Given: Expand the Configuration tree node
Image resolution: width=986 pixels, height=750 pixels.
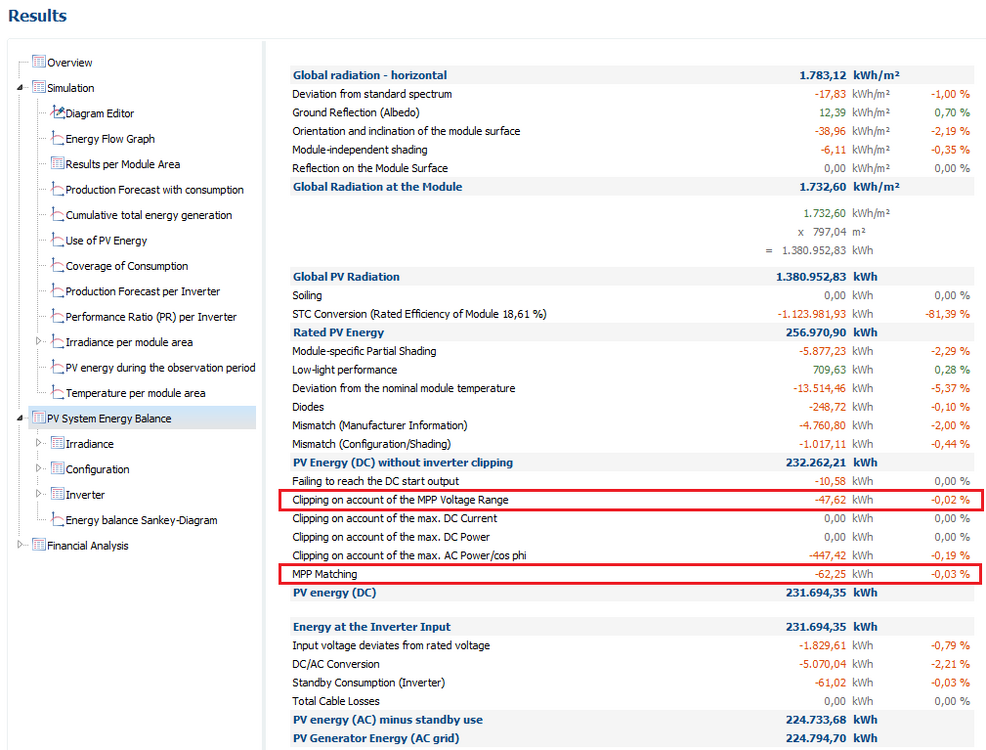Looking at the screenshot, I should pyautogui.click(x=38, y=468).
